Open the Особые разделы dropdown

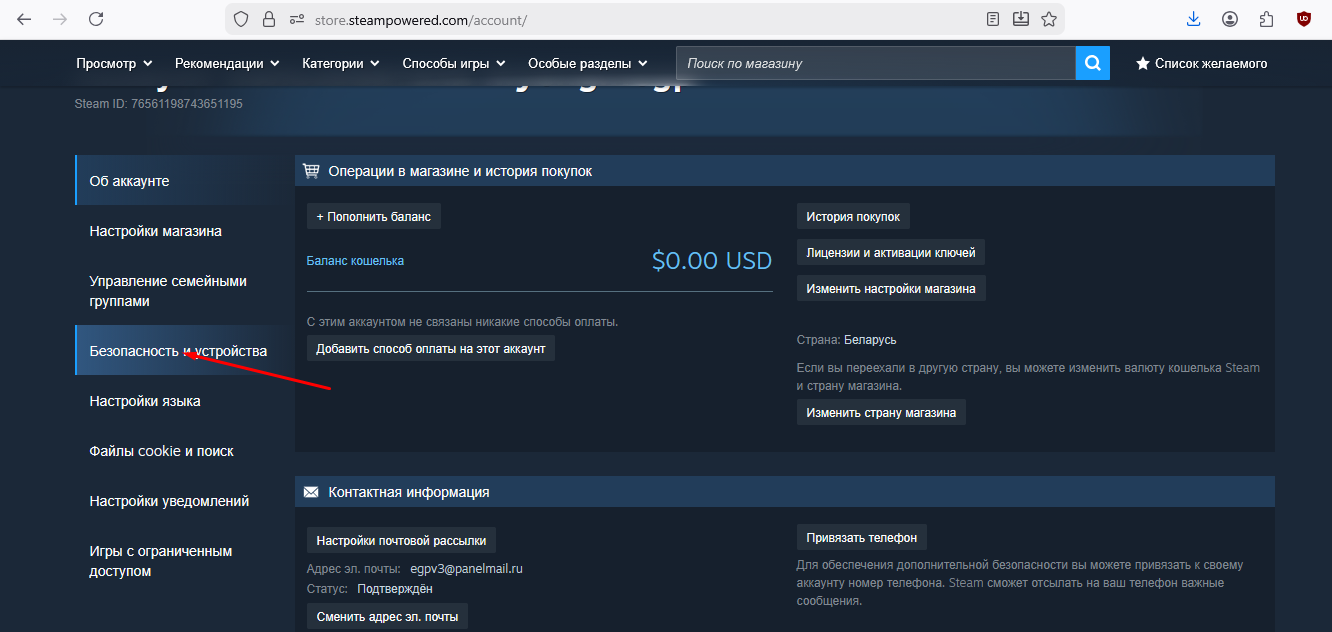(587, 63)
